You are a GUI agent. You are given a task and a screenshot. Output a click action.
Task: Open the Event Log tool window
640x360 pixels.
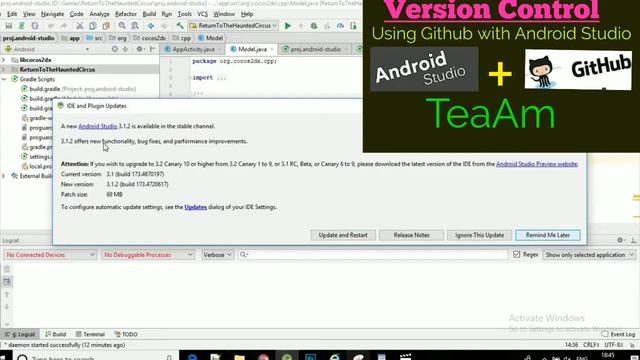pos(618,334)
